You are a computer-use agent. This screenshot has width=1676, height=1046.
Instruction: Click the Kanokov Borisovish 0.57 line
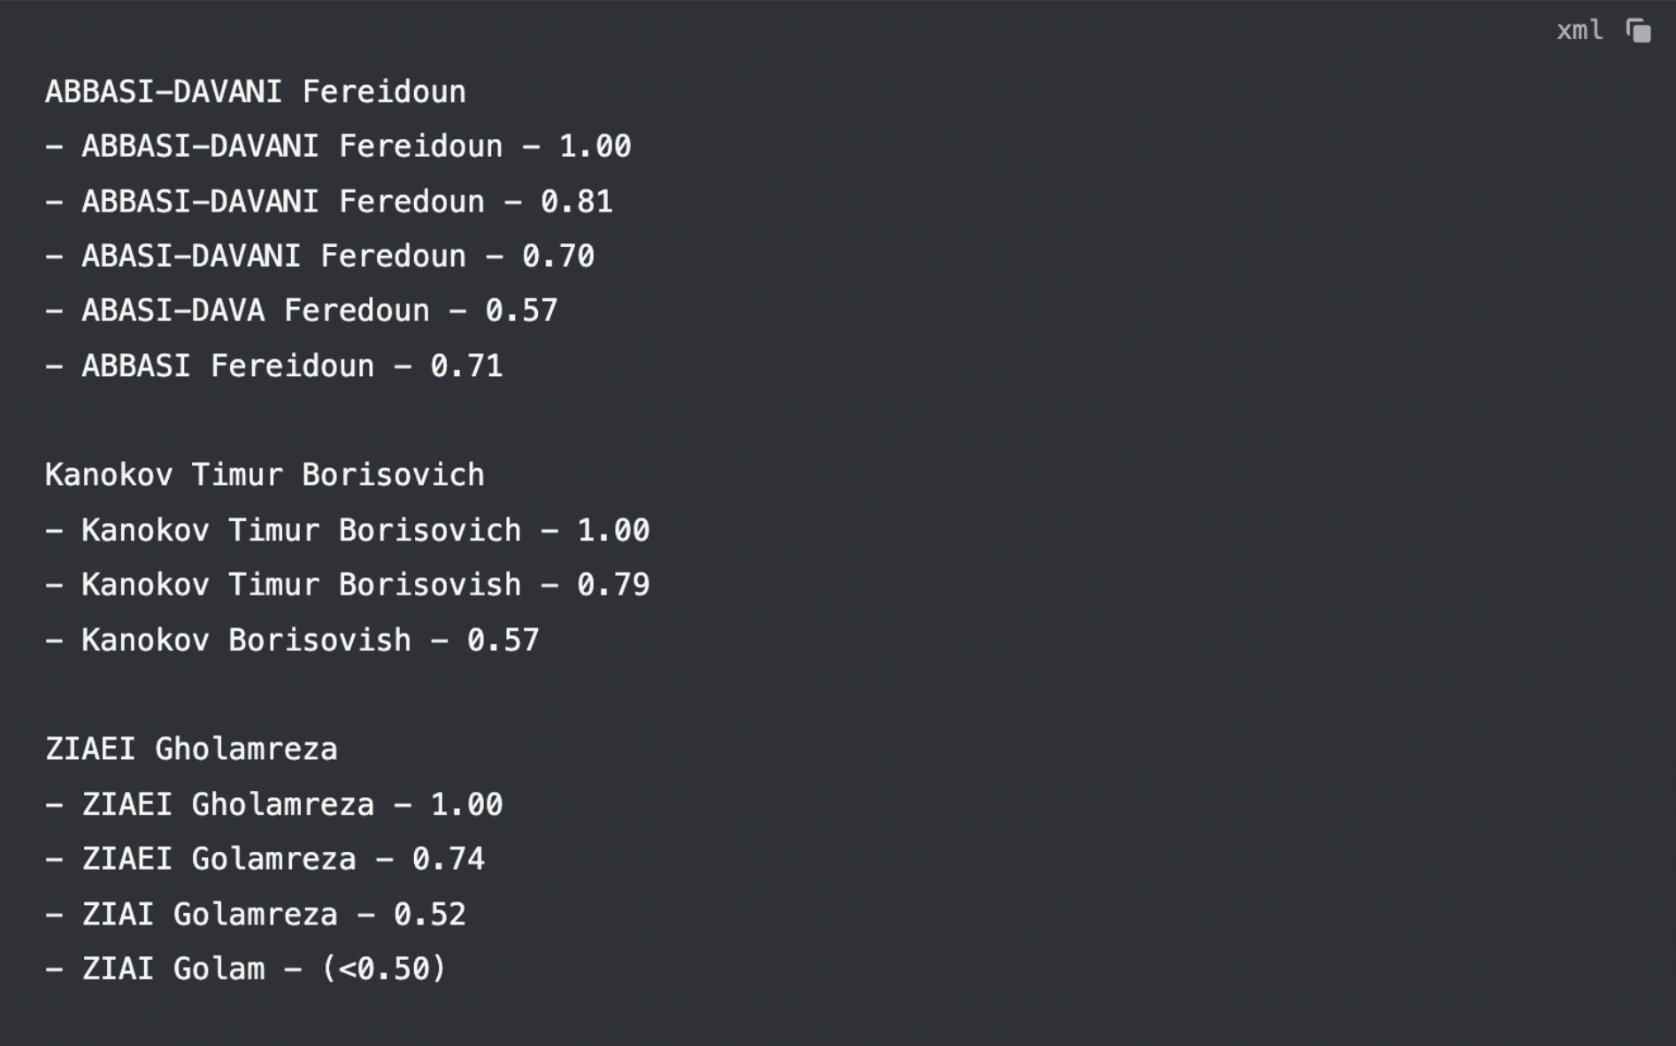coord(292,639)
